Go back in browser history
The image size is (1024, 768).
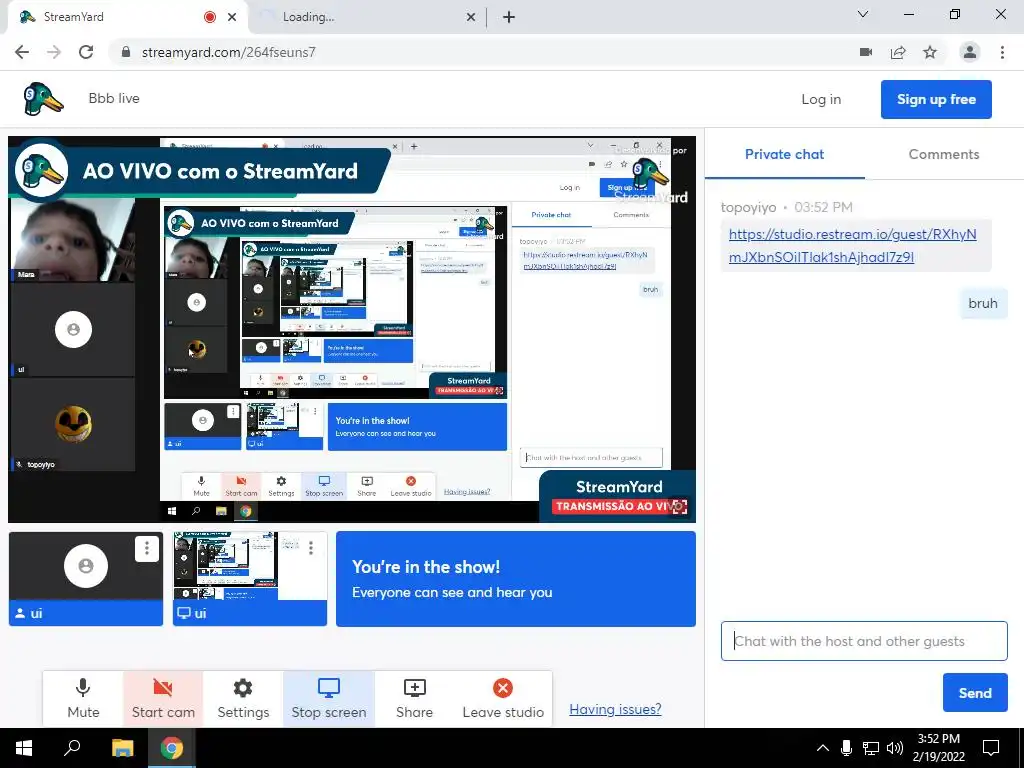pos(22,52)
